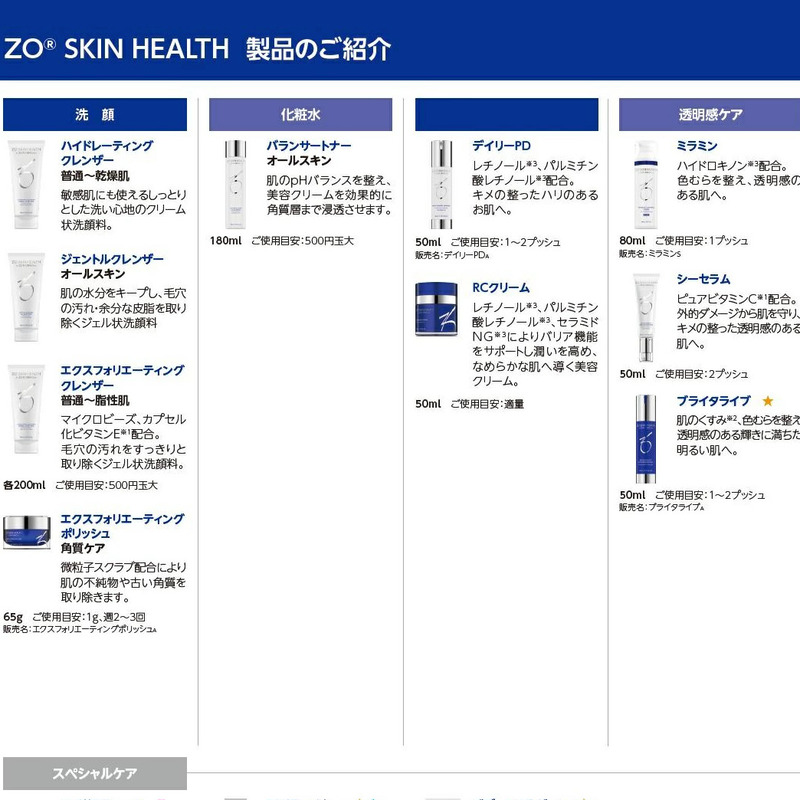This screenshot has width=800, height=800.
Task: Click the バランサートナー bottle image
Action: click(235, 184)
